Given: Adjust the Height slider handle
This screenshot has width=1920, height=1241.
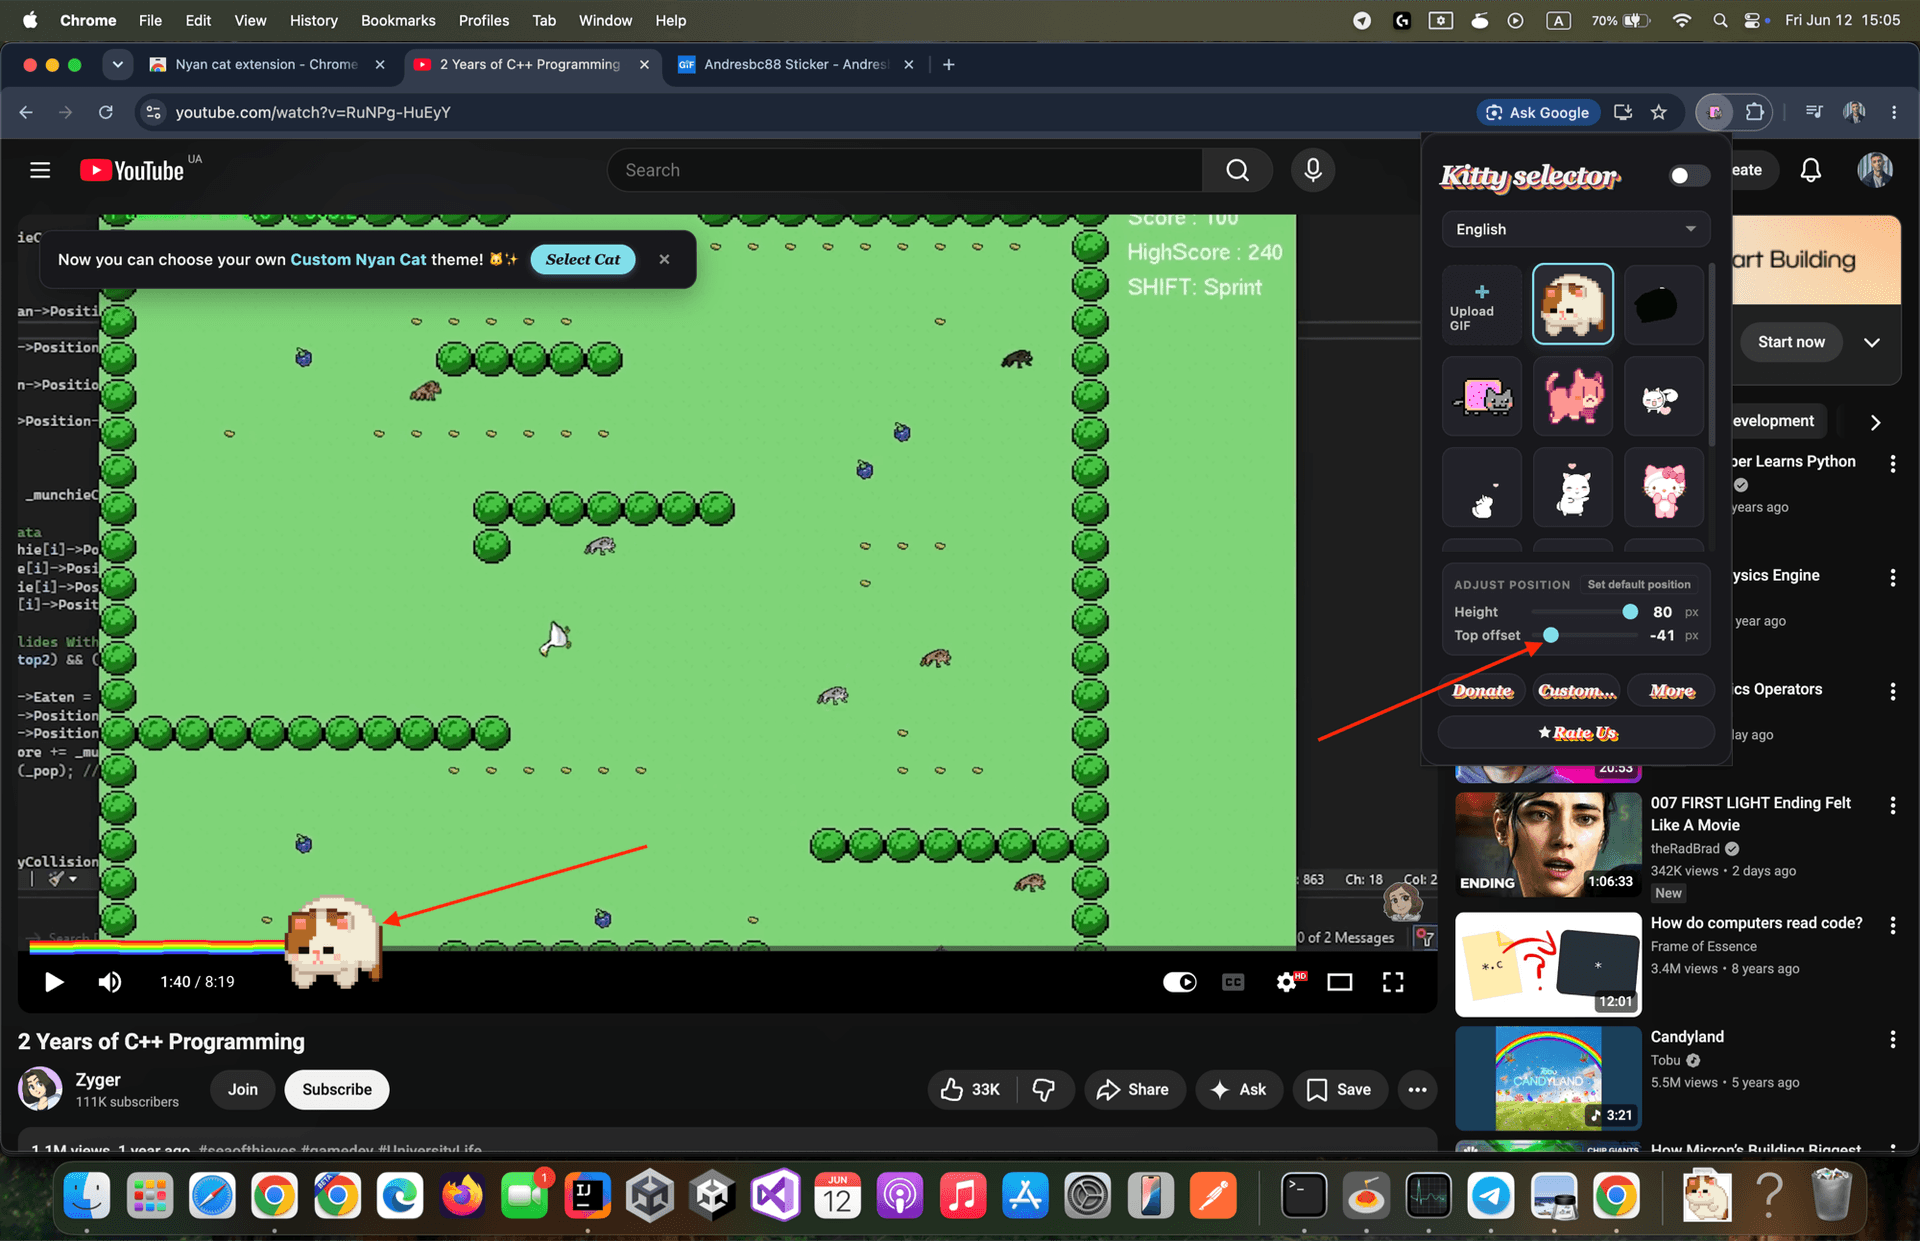Looking at the screenshot, I should click(x=1630, y=611).
